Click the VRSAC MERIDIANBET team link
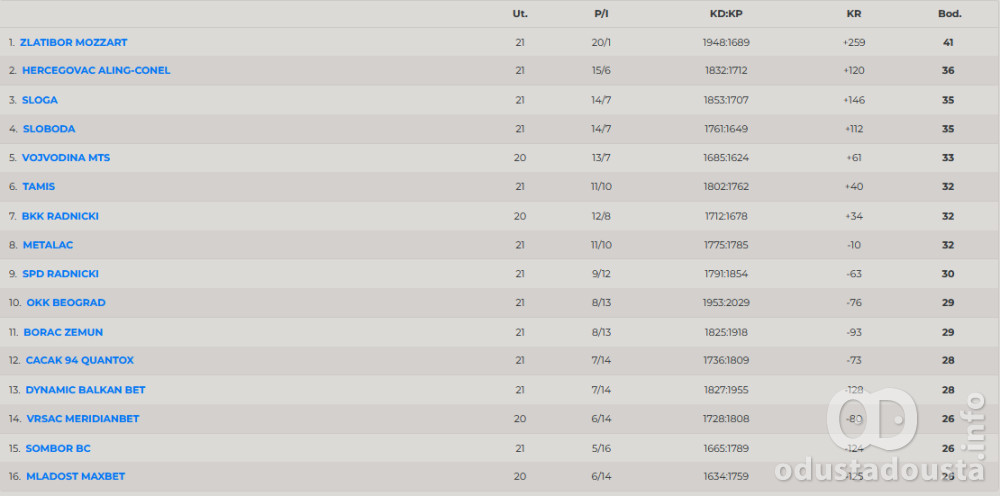1000x496 pixels. tap(83, 418)
